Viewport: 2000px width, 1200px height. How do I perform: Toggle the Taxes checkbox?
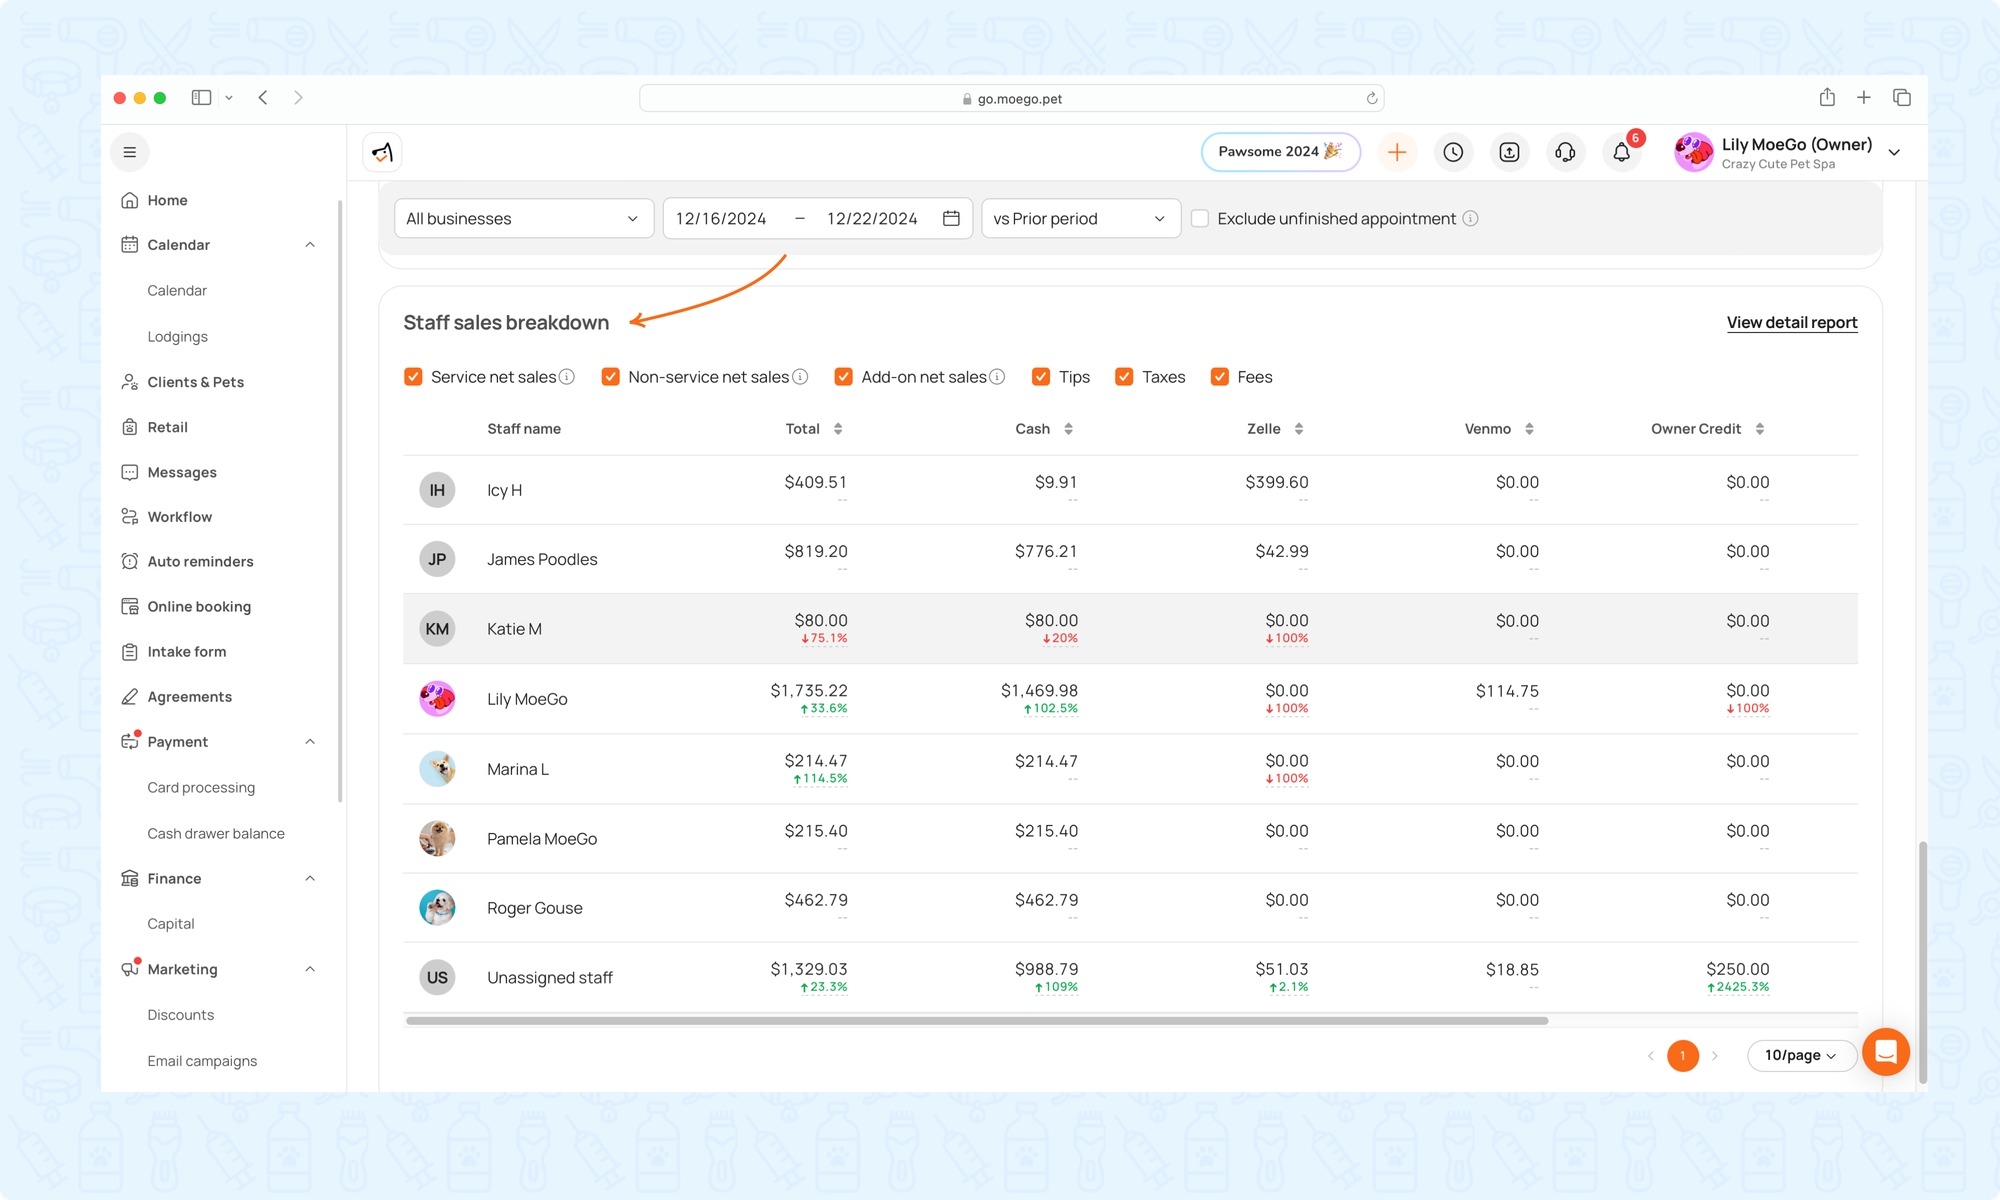click(x=1124, y=377)
